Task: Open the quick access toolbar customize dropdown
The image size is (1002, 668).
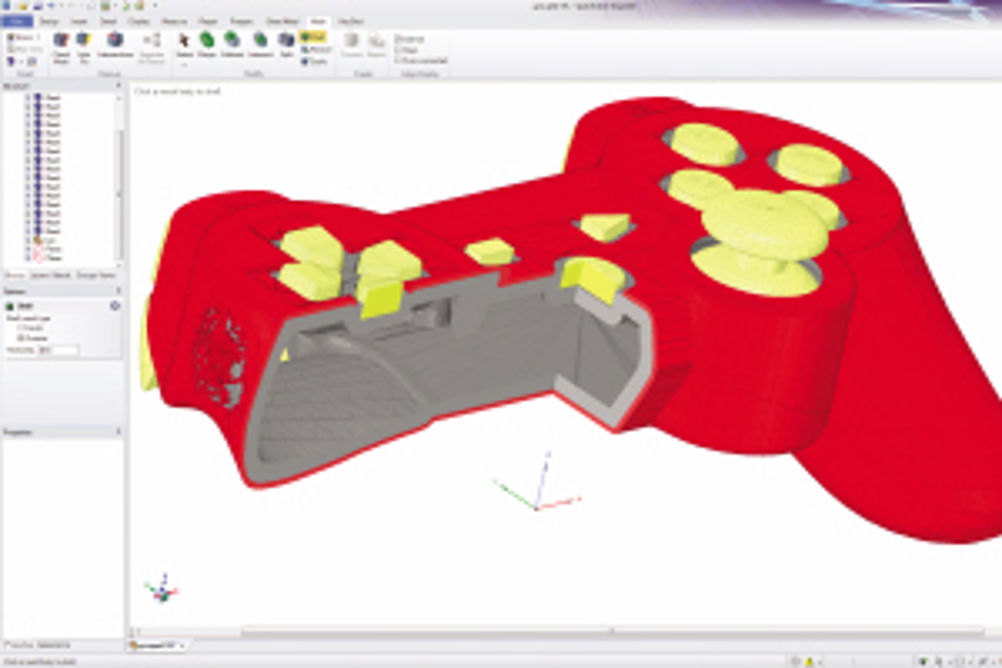Action: (x=155, y=6)
